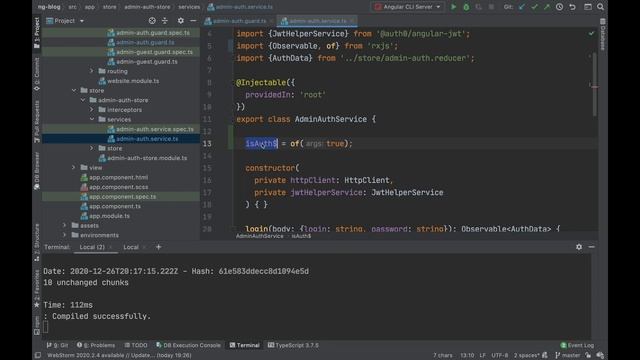Stop the running process
The width and height of the screenshot is (640, 360).
(x=491, y=7)
